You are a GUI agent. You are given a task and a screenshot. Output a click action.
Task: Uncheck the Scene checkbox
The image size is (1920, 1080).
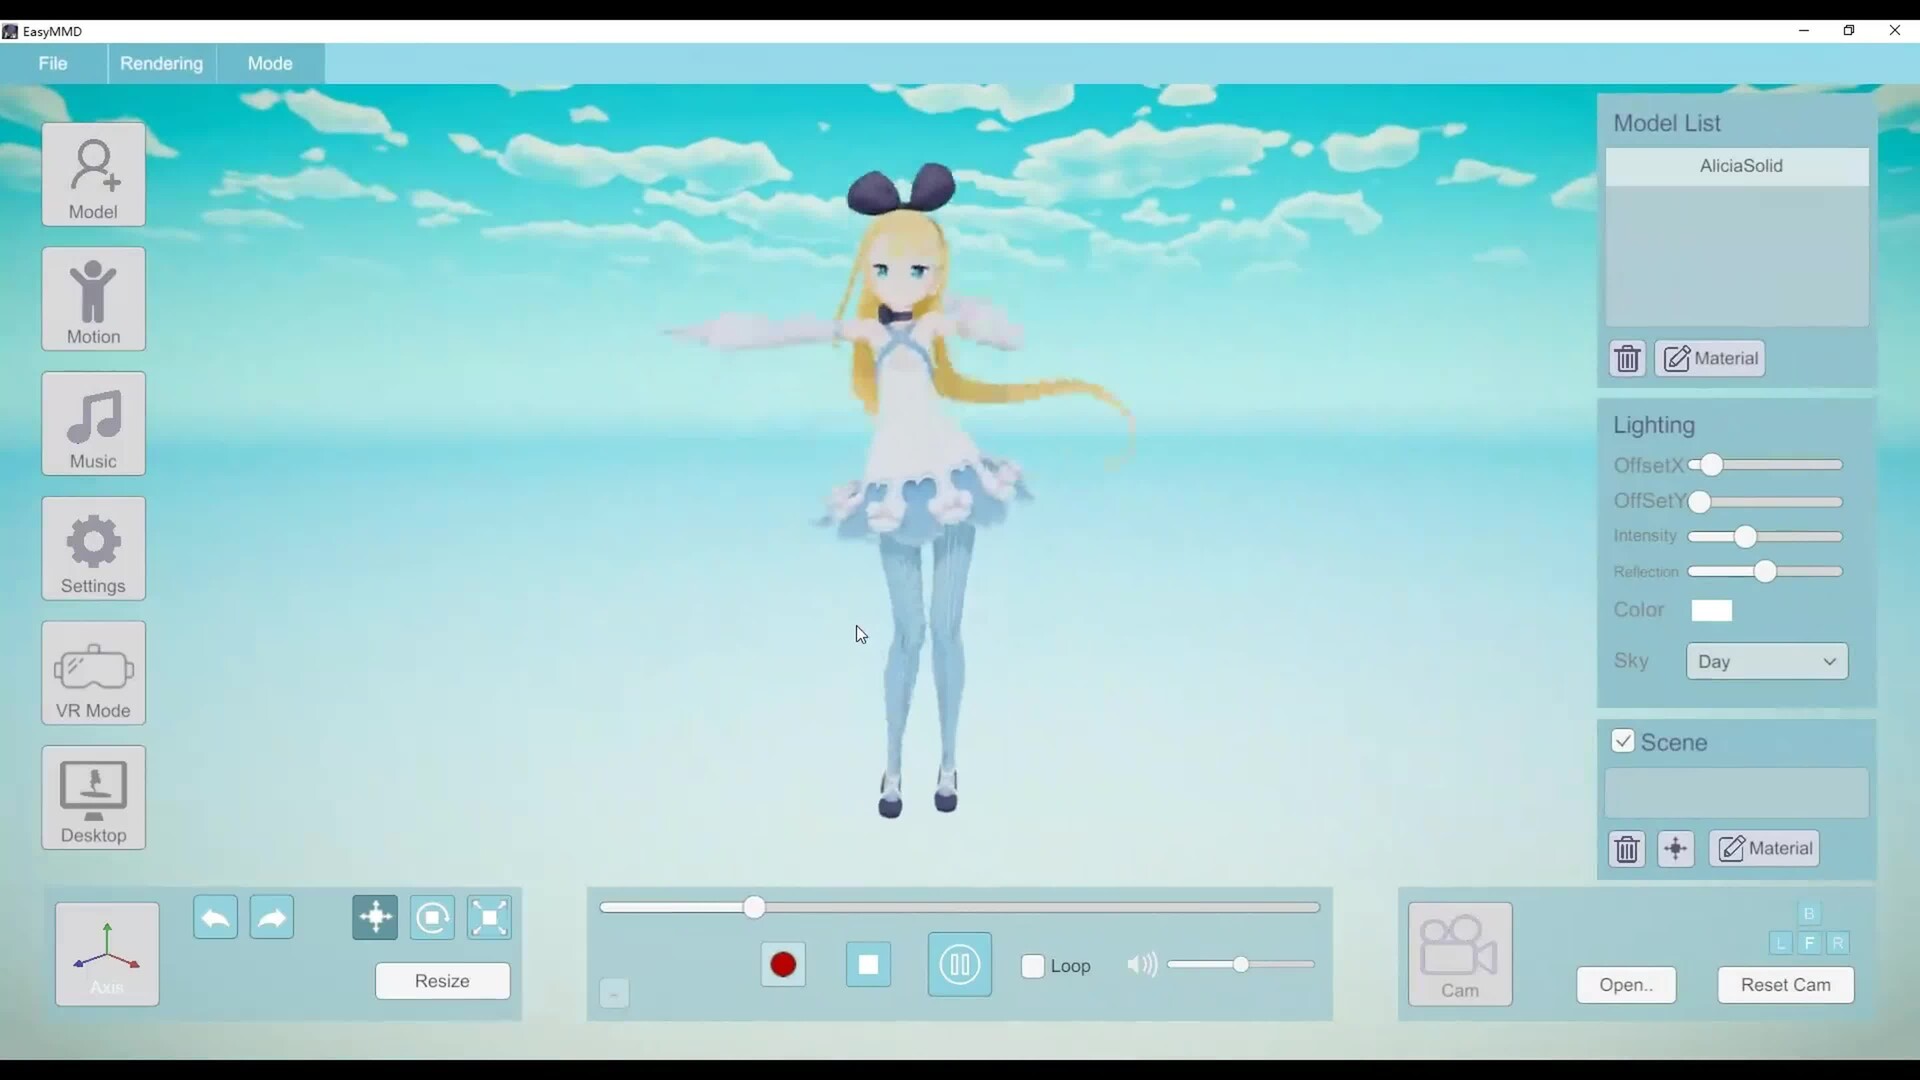pyautogui.click(x=1623, y=742)
